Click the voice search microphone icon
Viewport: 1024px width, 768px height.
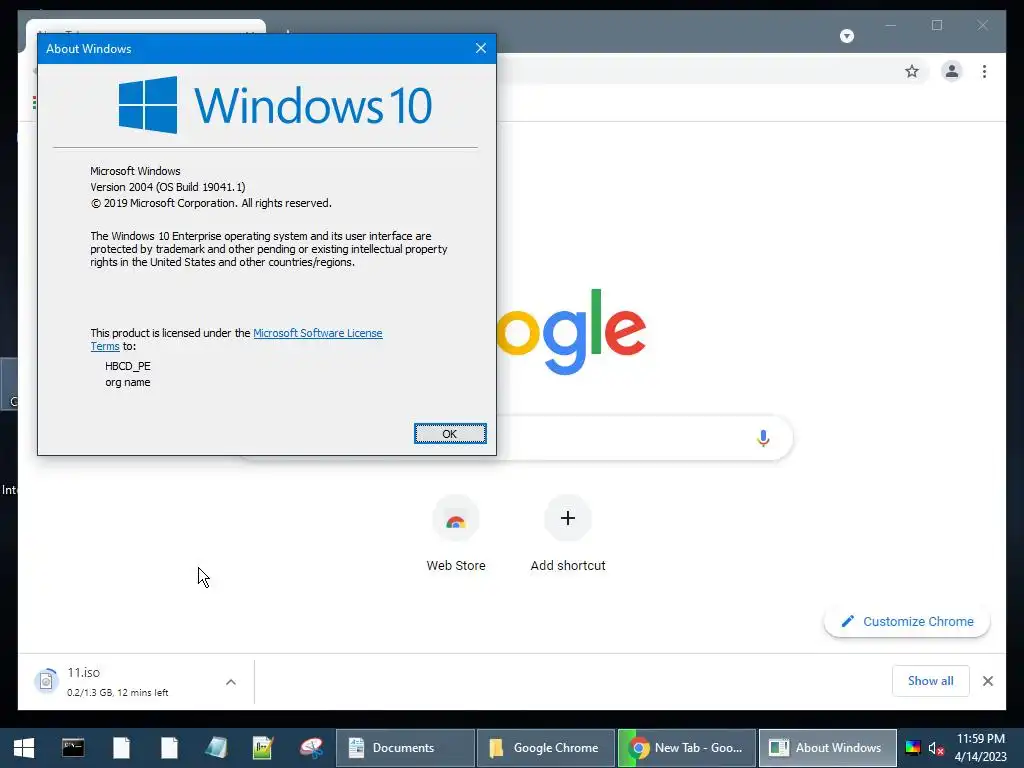[x=763, y=438]
